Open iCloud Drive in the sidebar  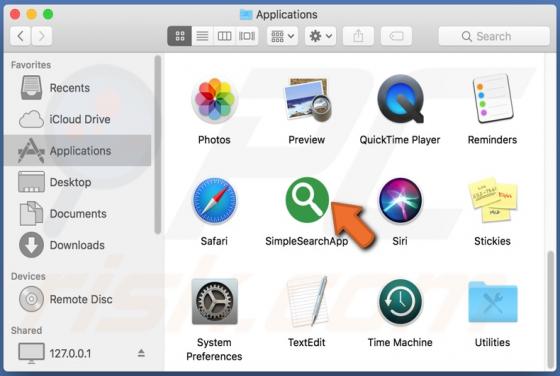point(78,119)
